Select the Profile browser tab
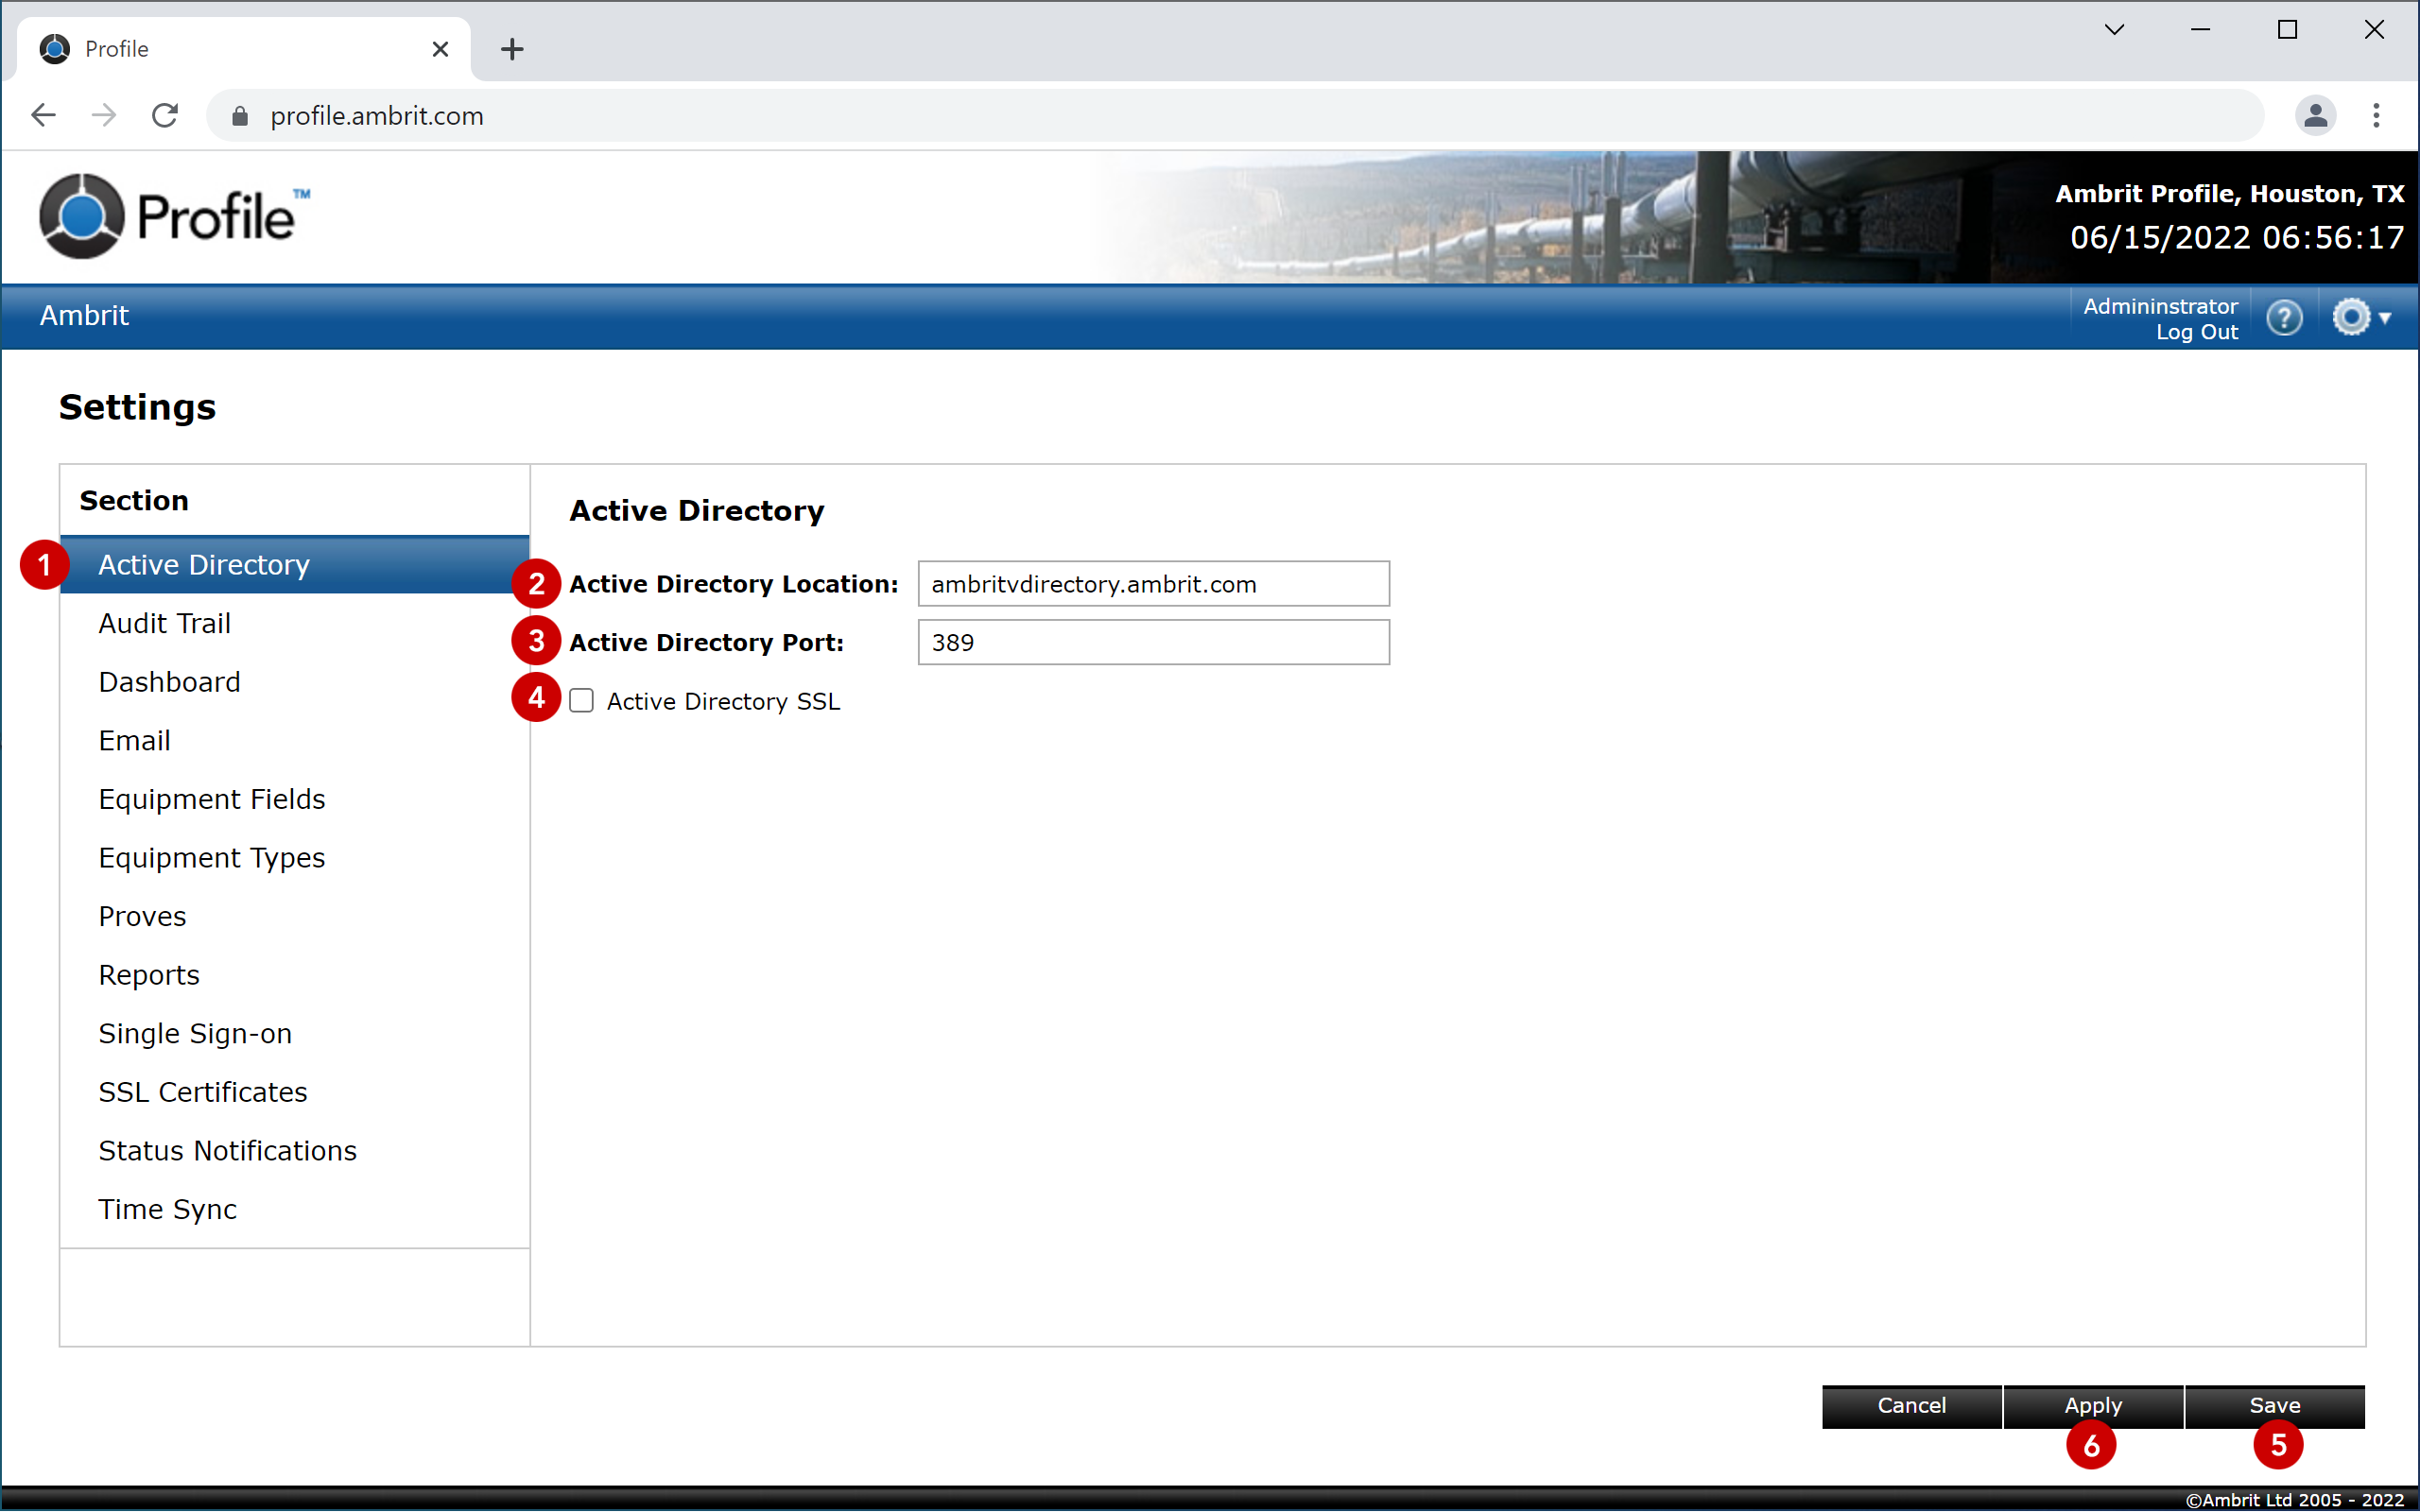 (243, 49)
